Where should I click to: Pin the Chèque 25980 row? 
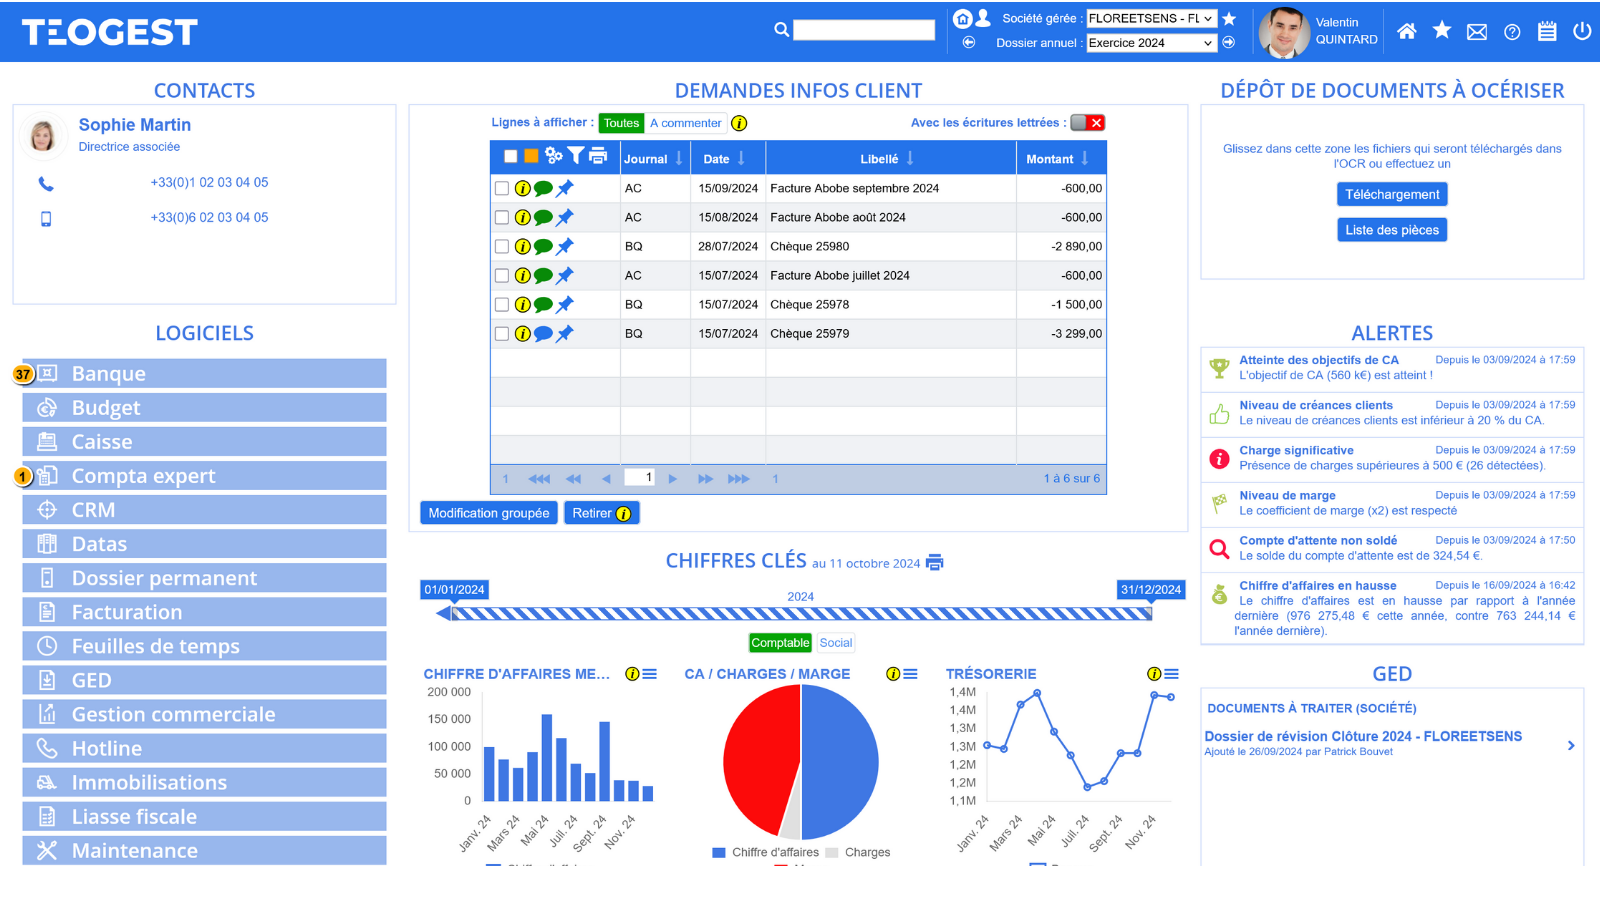[x=565, y=246]
